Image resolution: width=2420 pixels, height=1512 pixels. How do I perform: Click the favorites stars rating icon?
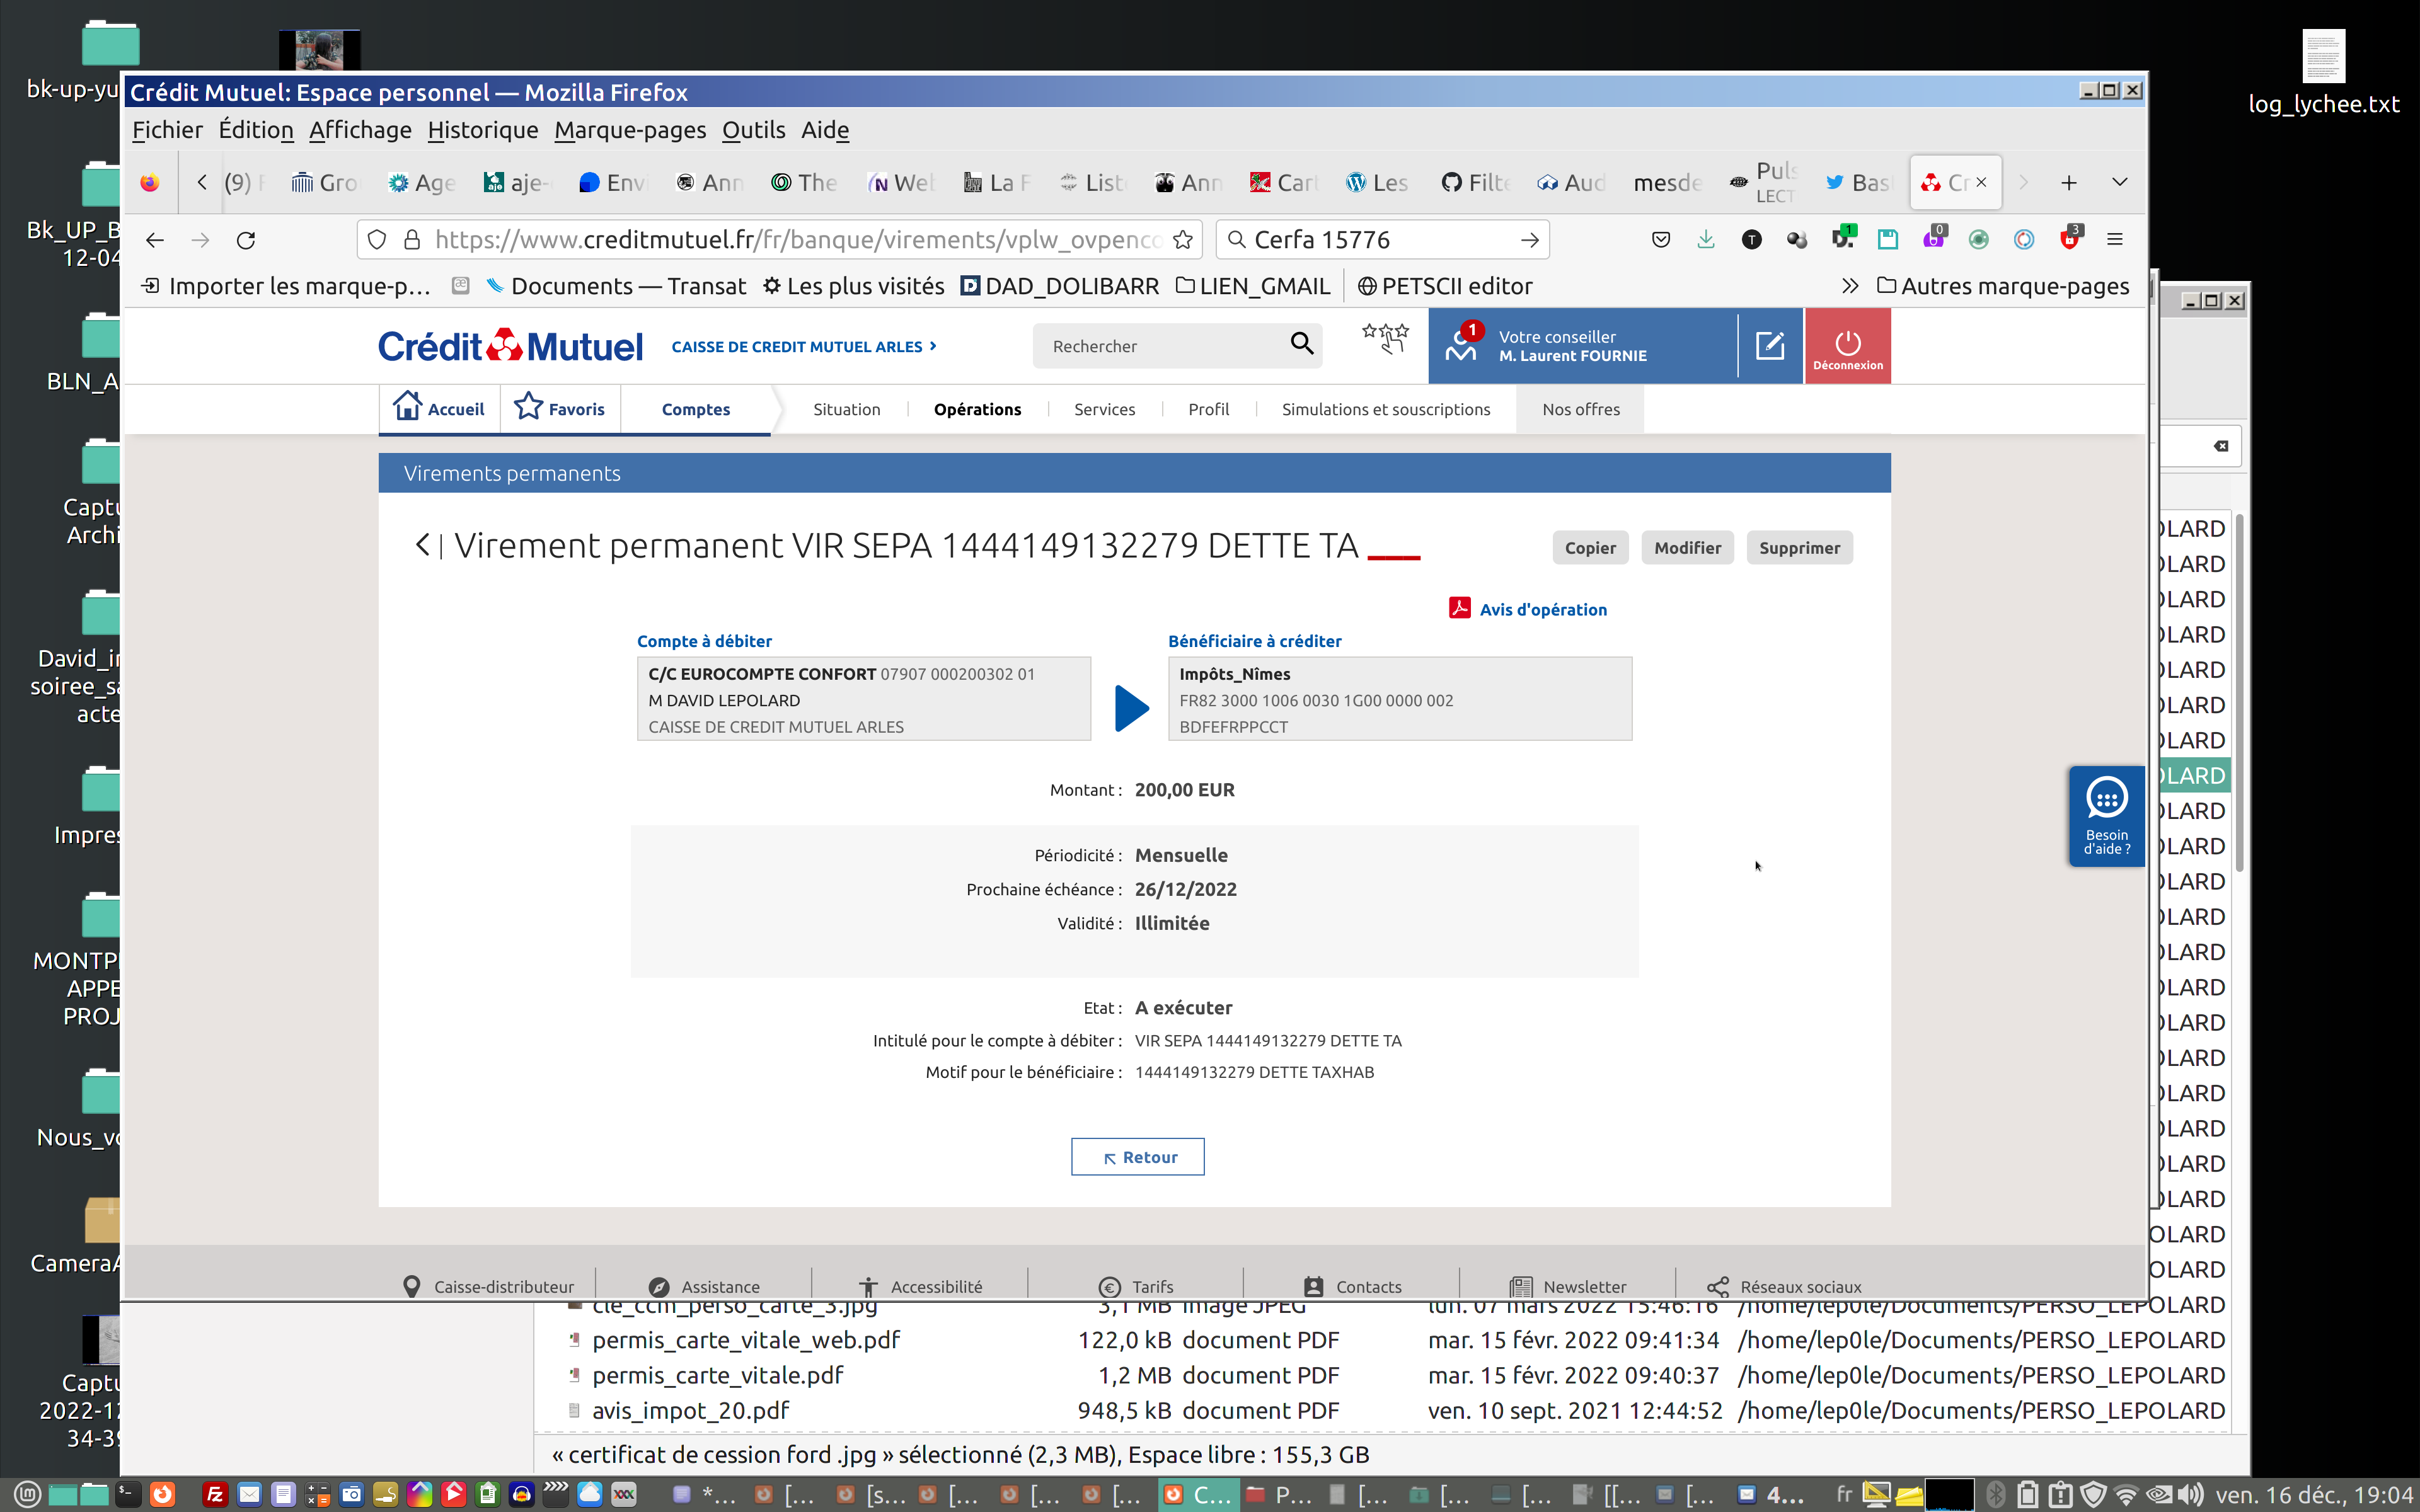tap(1385, 339)
